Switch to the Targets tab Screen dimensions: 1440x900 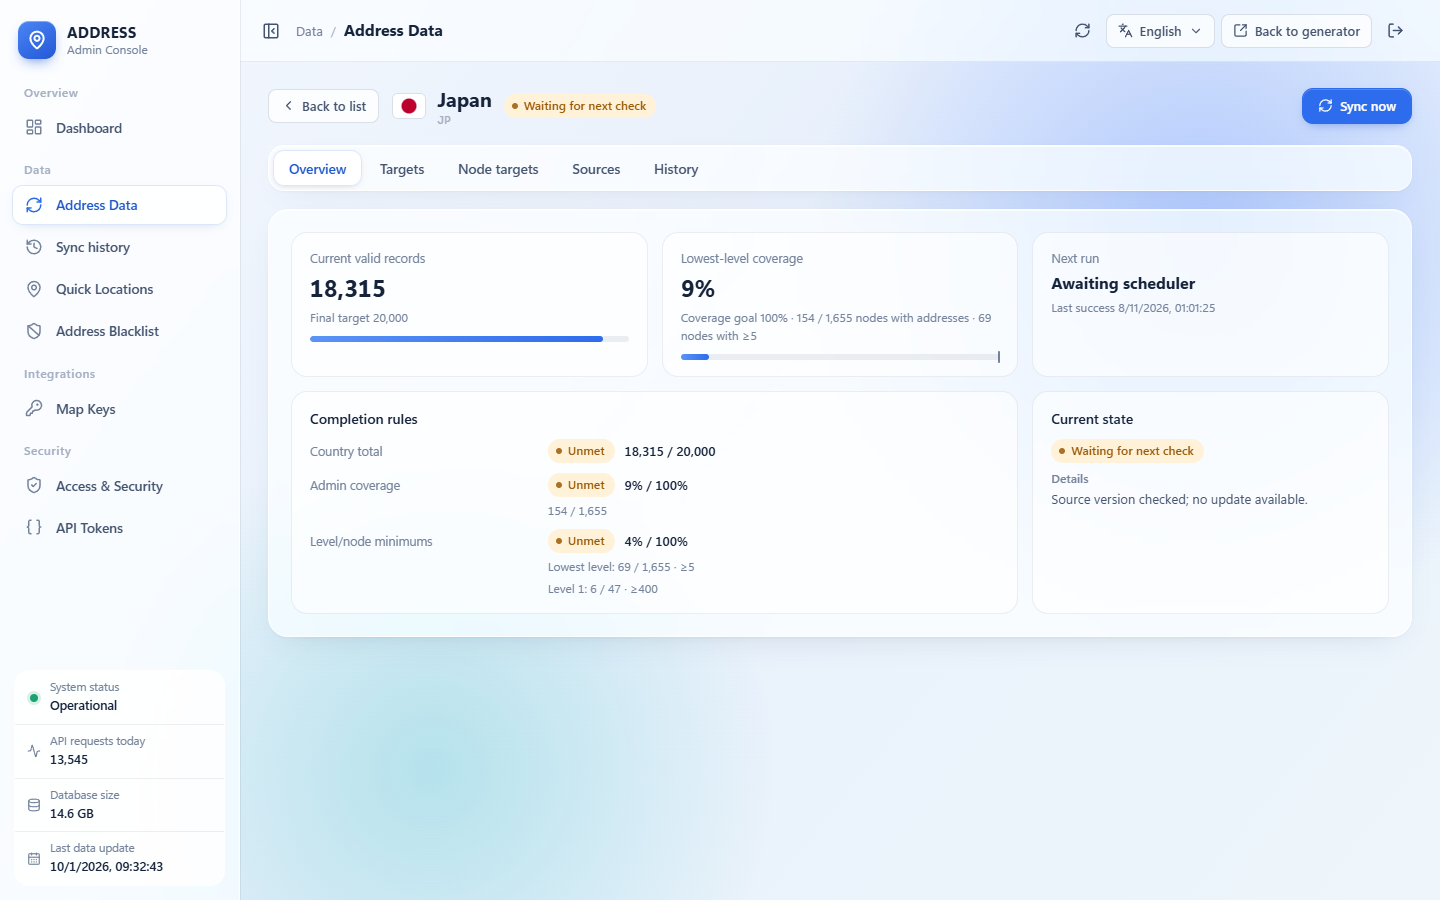point(402,169)
